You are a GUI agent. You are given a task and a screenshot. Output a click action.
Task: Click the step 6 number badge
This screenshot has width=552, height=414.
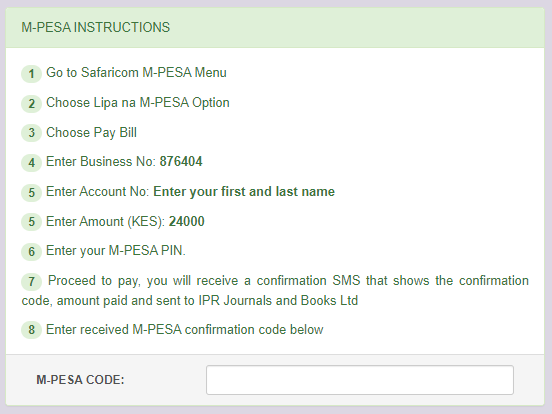[31, 252]
